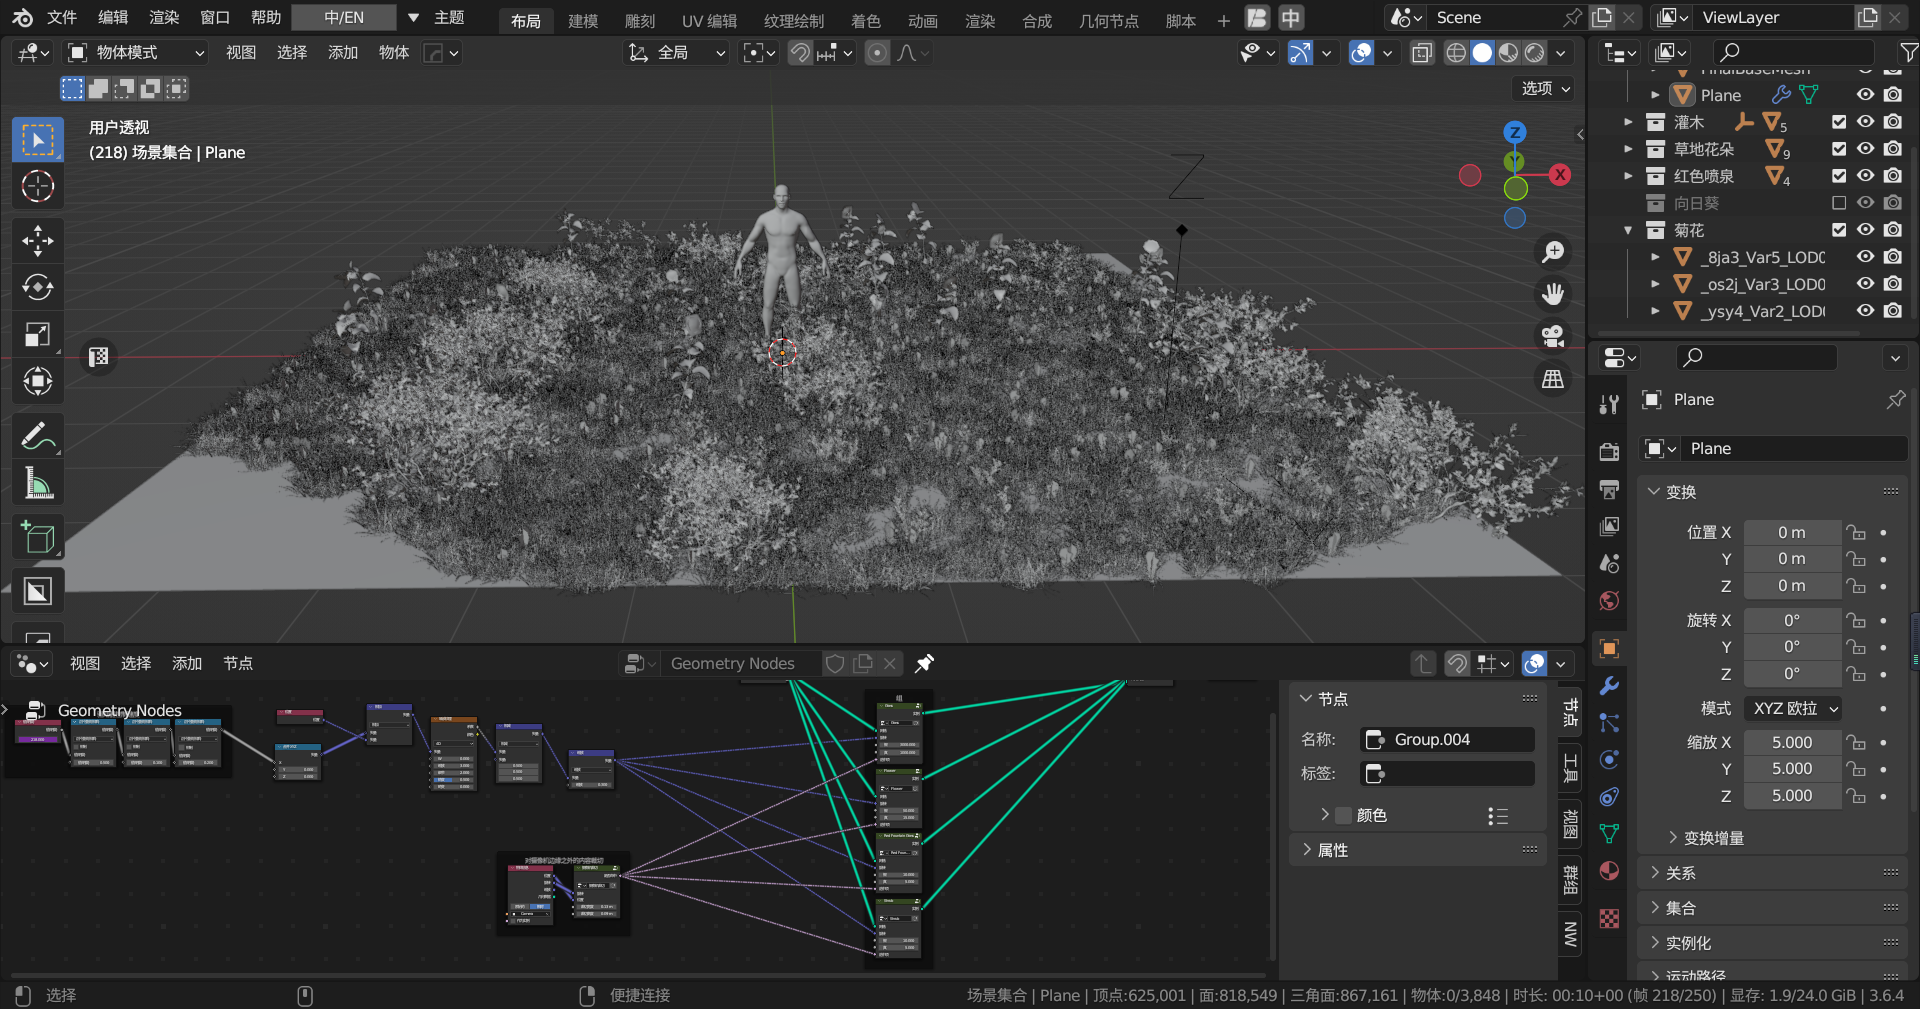Edit node name field Group.004
The height and width of the screenshot is (1009, 1920).
point(1448,739)
